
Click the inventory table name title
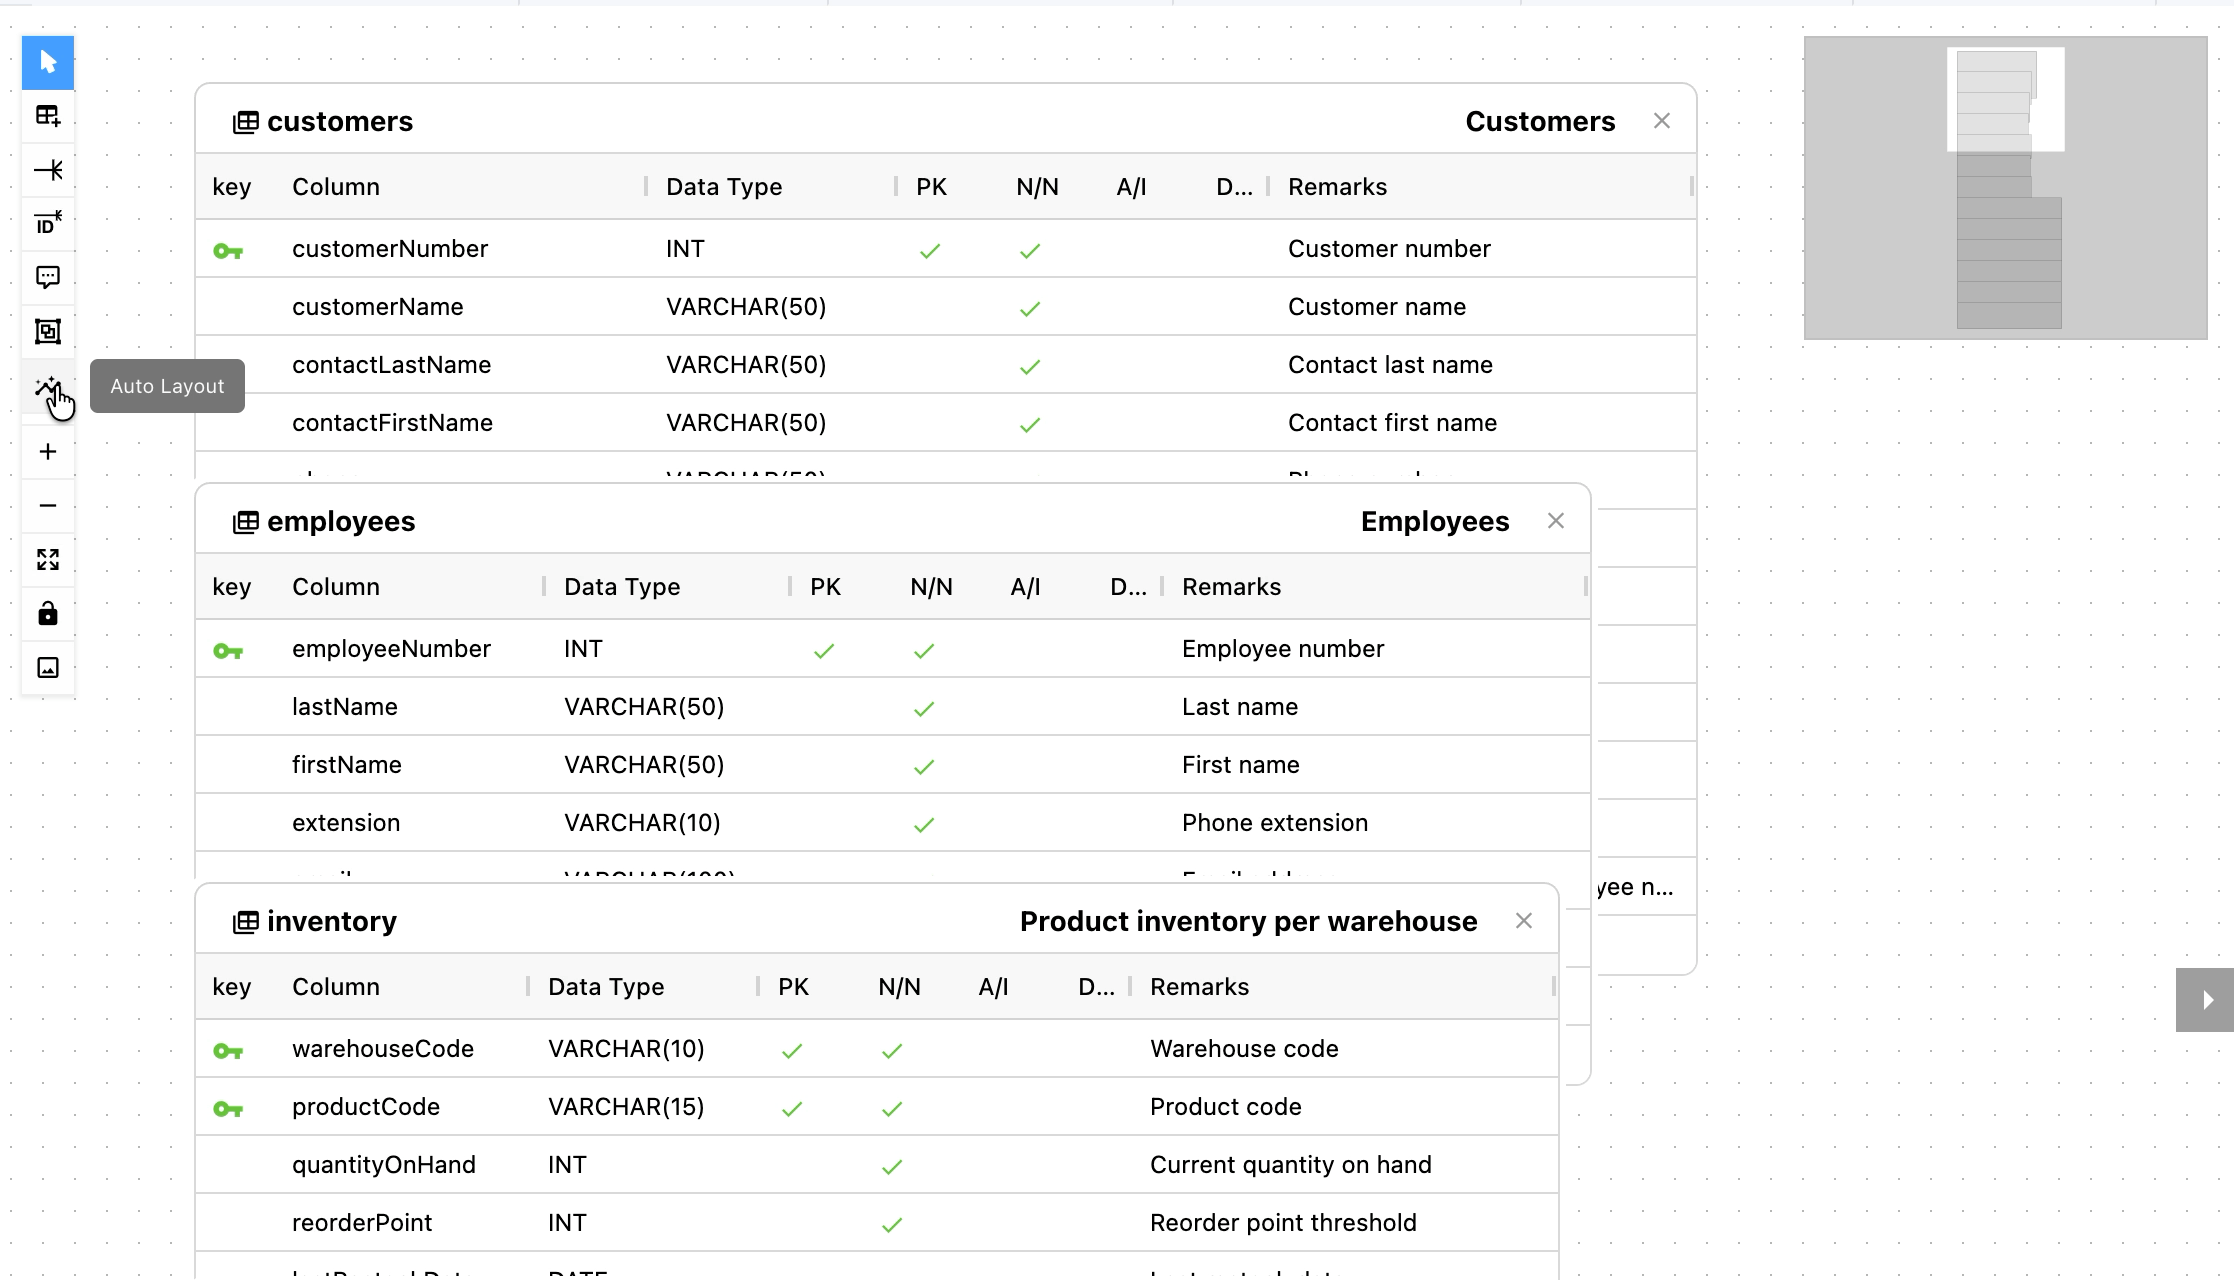tap(332, 921)
